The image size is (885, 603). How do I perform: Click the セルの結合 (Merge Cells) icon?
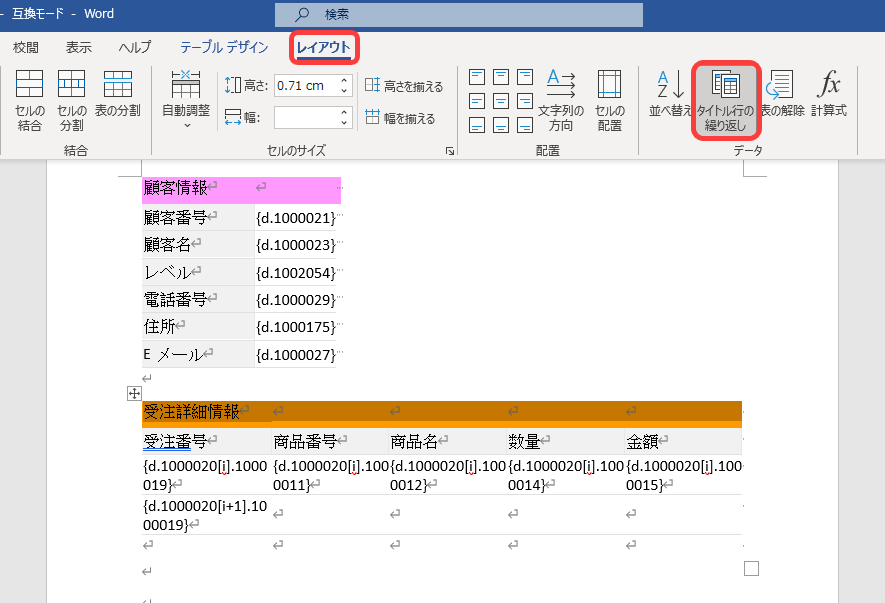point(30,100)
